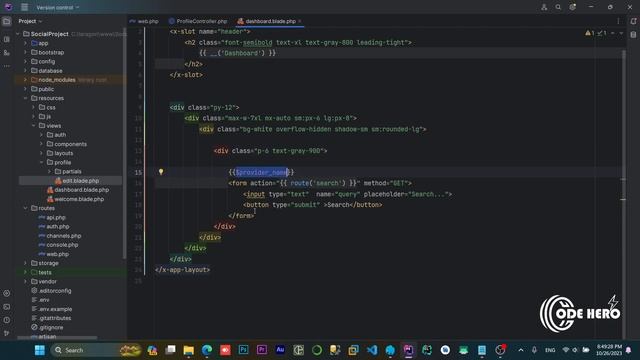
Task: Toggle the Project tool window folder icon
Action: (7, 21)
